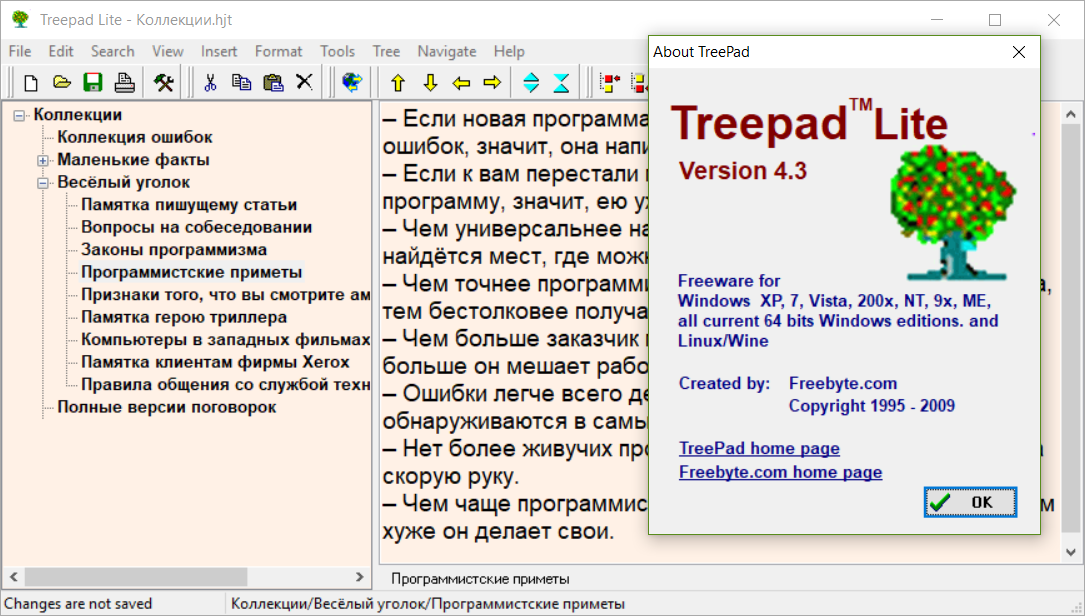Open the Freebyte.com home page link
Viewport: 1085px width, 616px height.
781,472
